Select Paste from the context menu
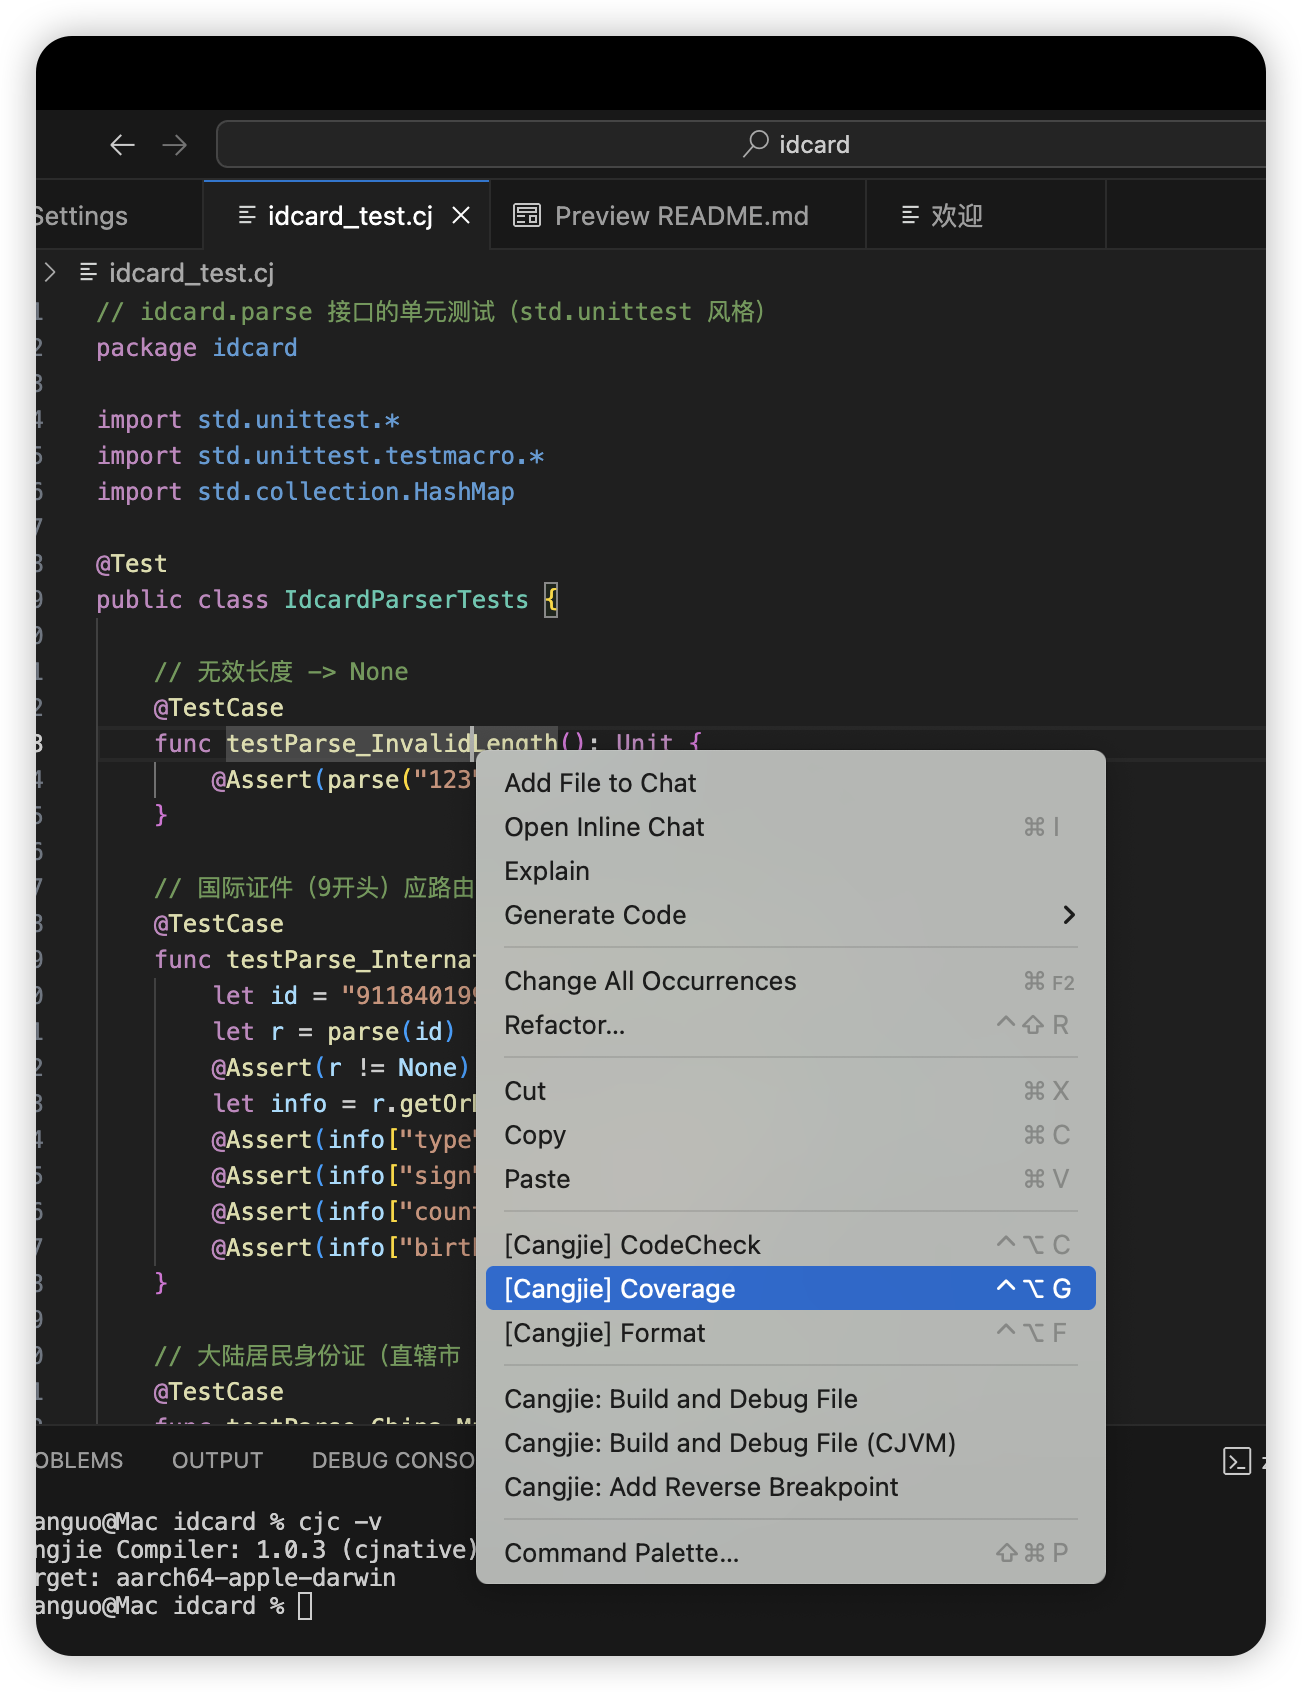This screenshot has width=1302, height=1692. point(790,1179)
